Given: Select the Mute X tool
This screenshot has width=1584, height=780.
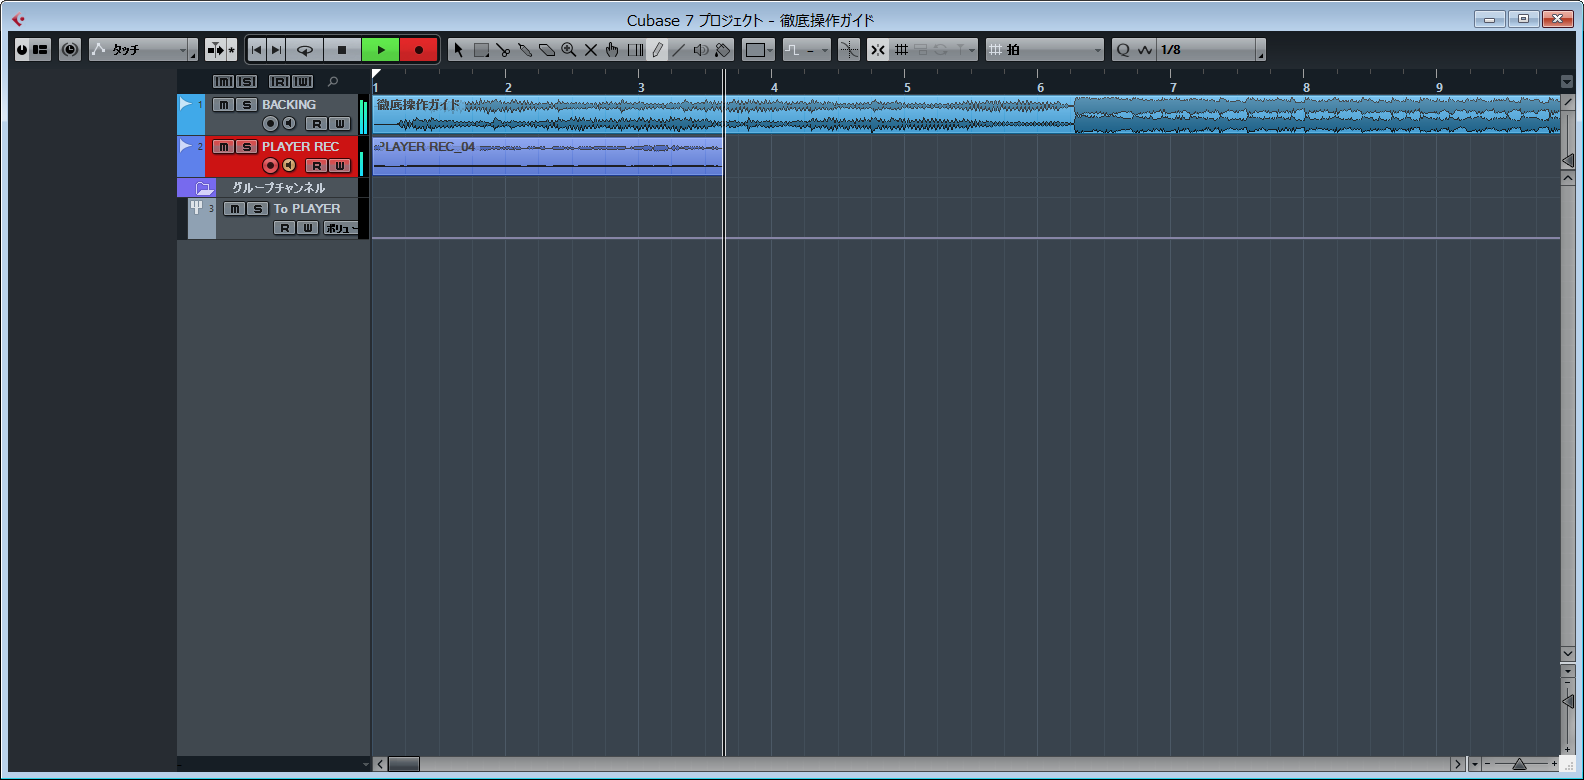Looking at the screenshot, I should 591,50.
